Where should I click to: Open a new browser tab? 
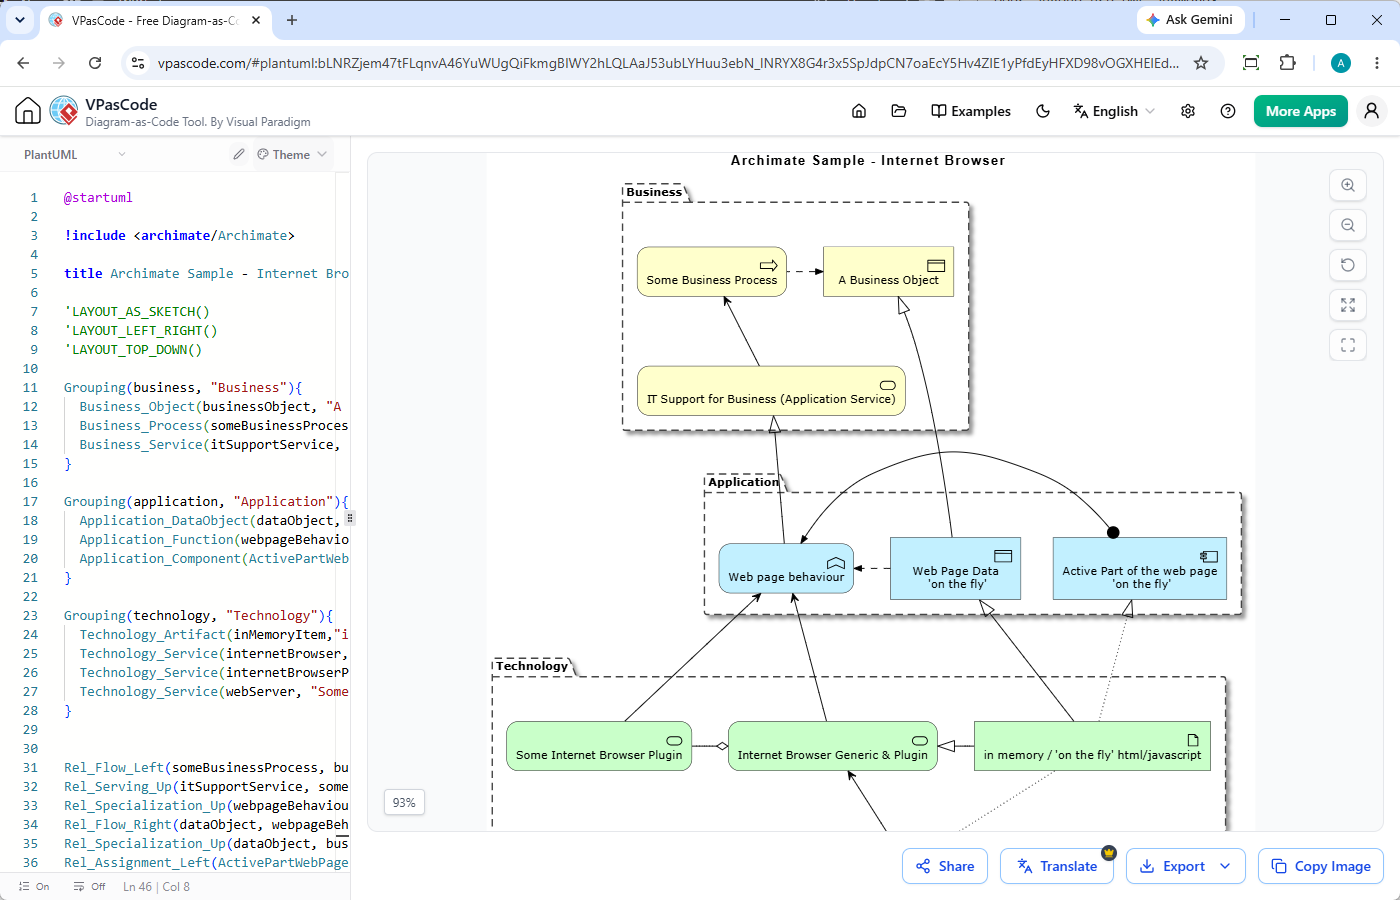[x=292, y=20]
